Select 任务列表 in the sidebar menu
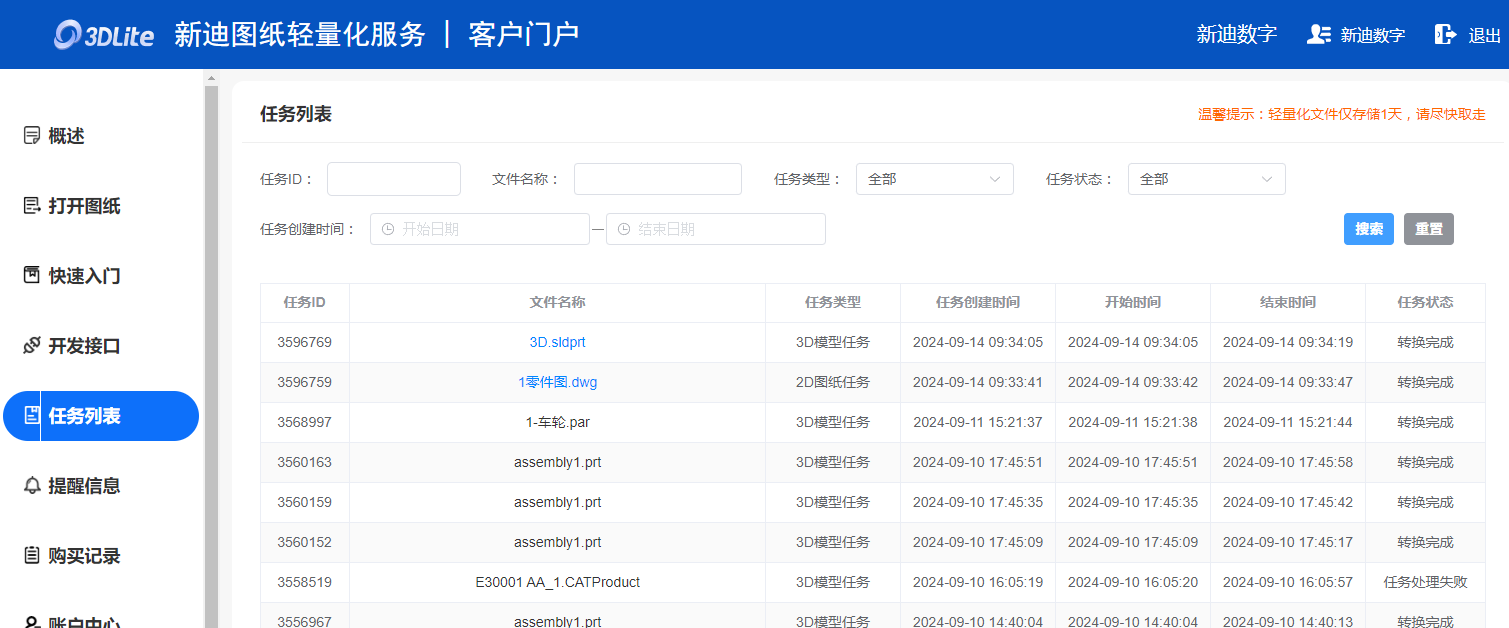Image resolution: width=1509 pixels, height=628 pixels. pos(100,416)
